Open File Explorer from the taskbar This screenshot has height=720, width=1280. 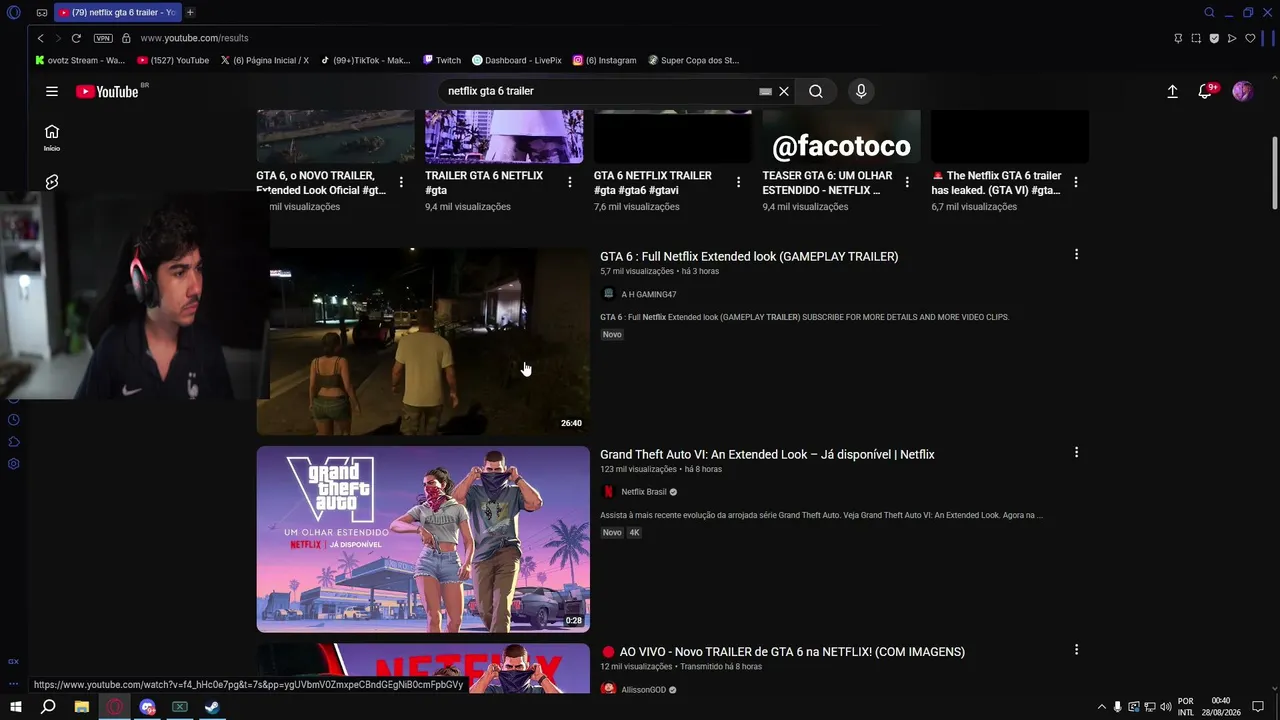click(82, 707)
